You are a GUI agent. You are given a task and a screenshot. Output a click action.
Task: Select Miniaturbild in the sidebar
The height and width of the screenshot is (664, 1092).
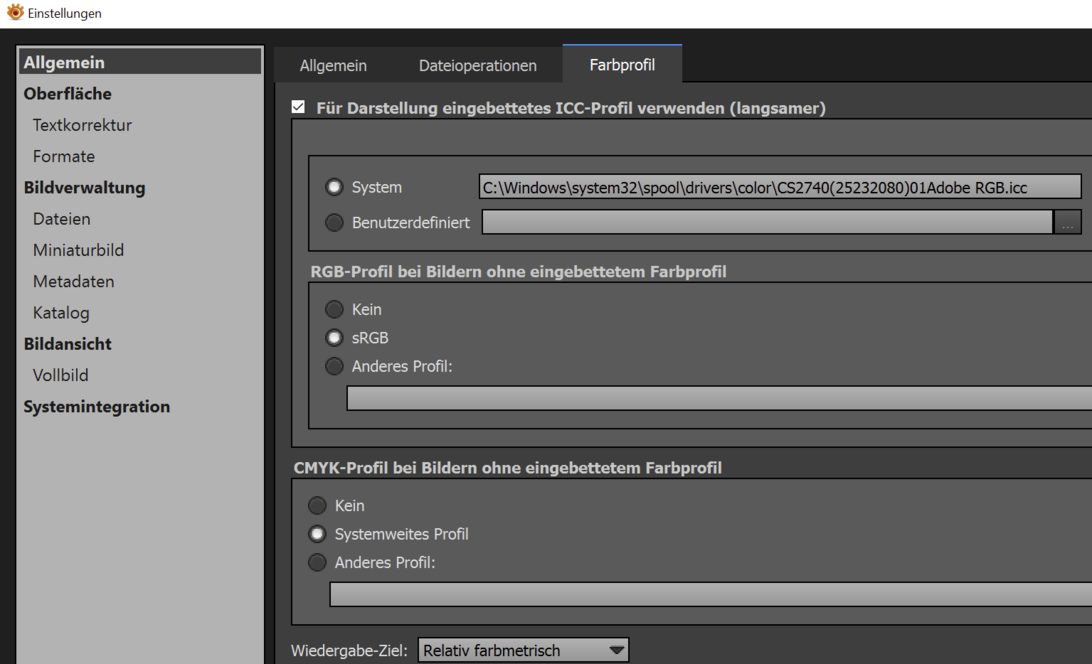pos(78,250)
